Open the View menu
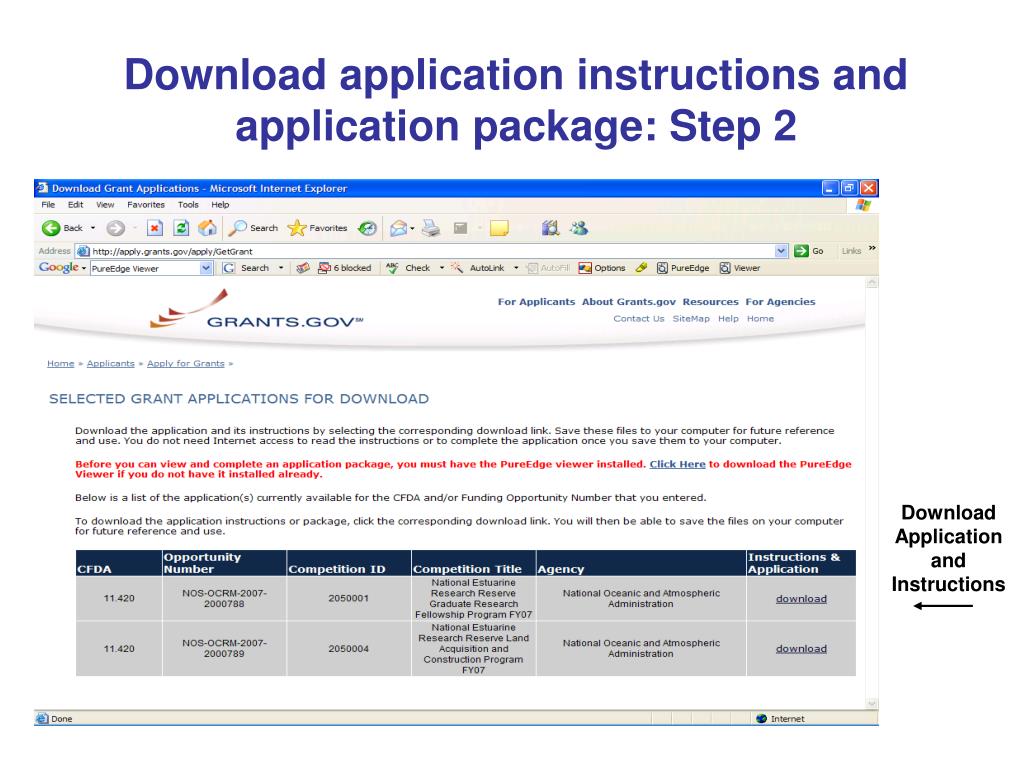The height and width of the screenshot is (768, 1024). tap(105, 205)
